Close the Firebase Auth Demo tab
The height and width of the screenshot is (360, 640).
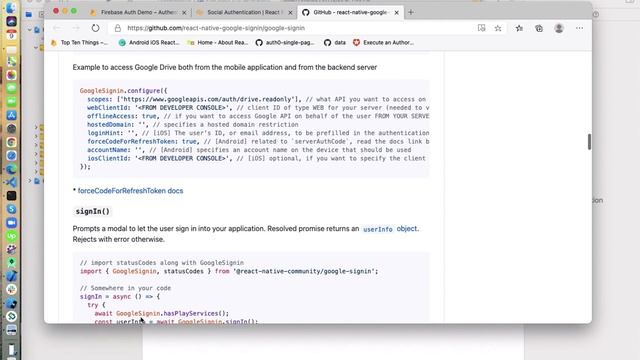(184, 13)
